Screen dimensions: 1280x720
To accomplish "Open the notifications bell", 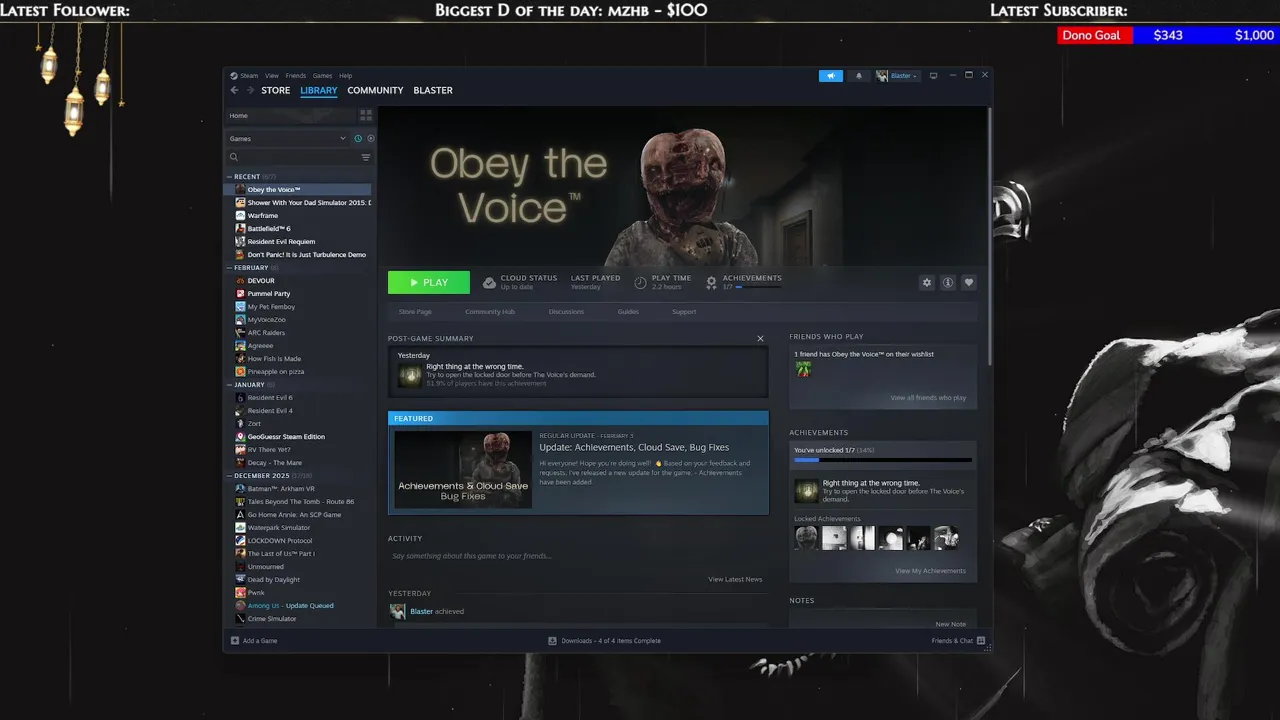I will tap(858, 76).
